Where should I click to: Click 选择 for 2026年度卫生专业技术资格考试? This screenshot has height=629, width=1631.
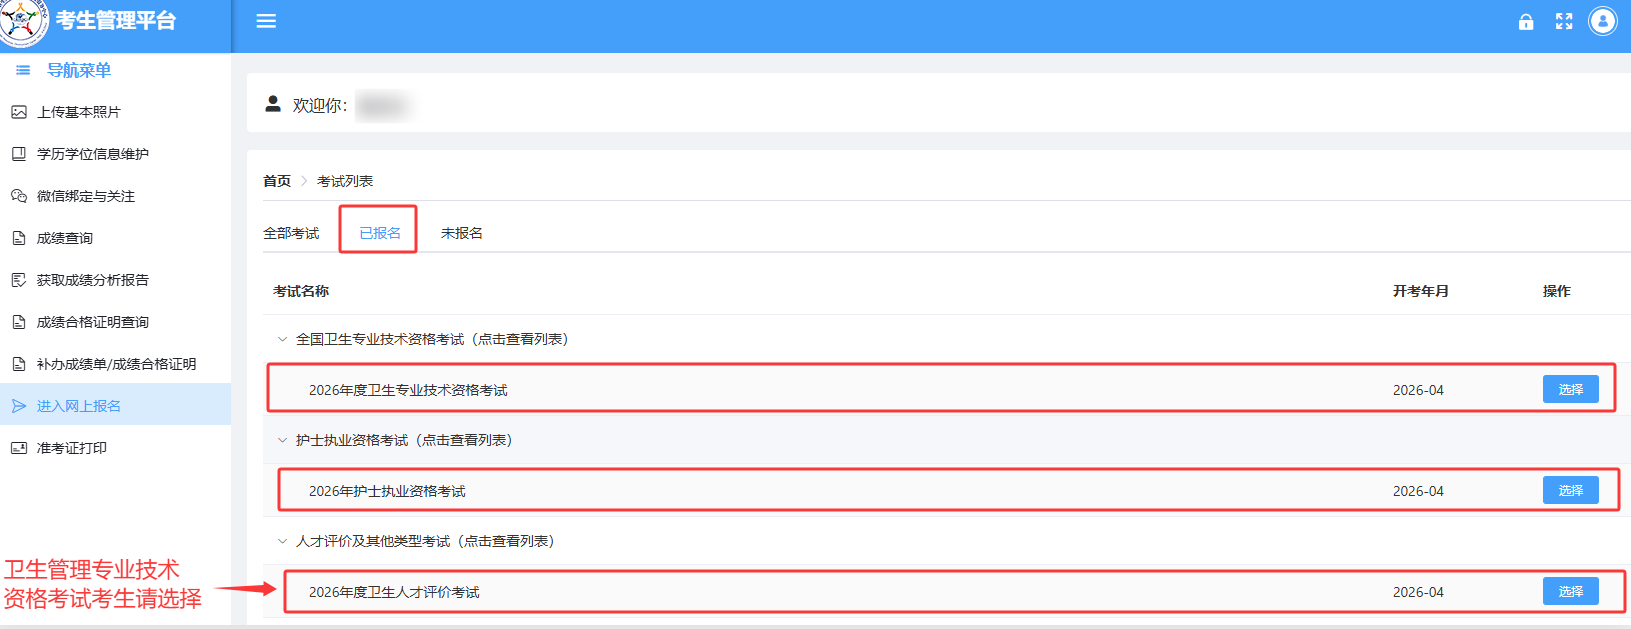(x=1570, y=389)
